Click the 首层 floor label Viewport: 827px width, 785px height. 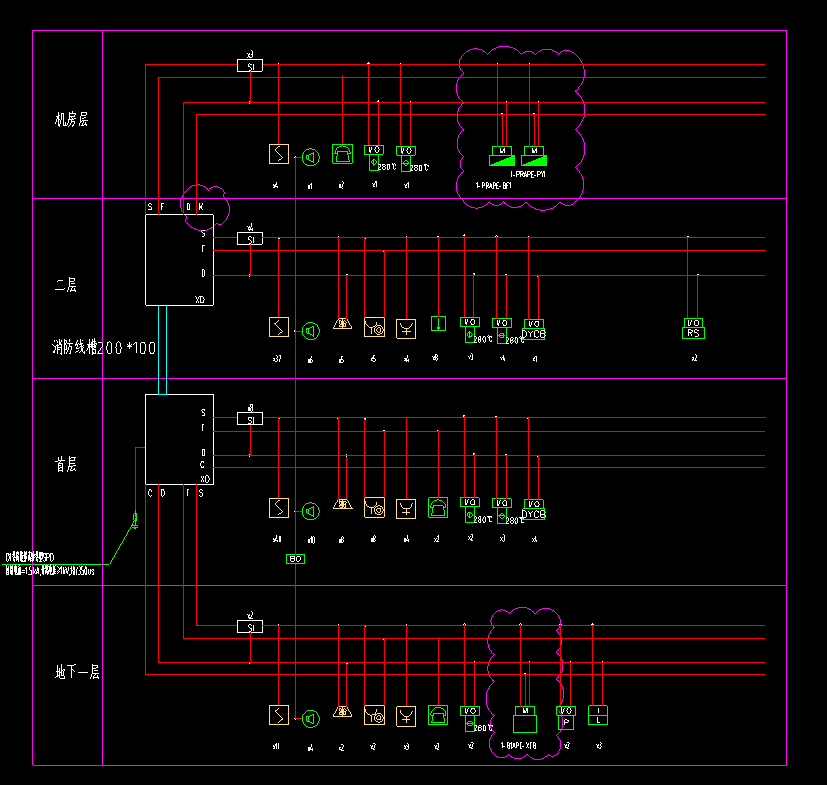[x=66, y=464]
